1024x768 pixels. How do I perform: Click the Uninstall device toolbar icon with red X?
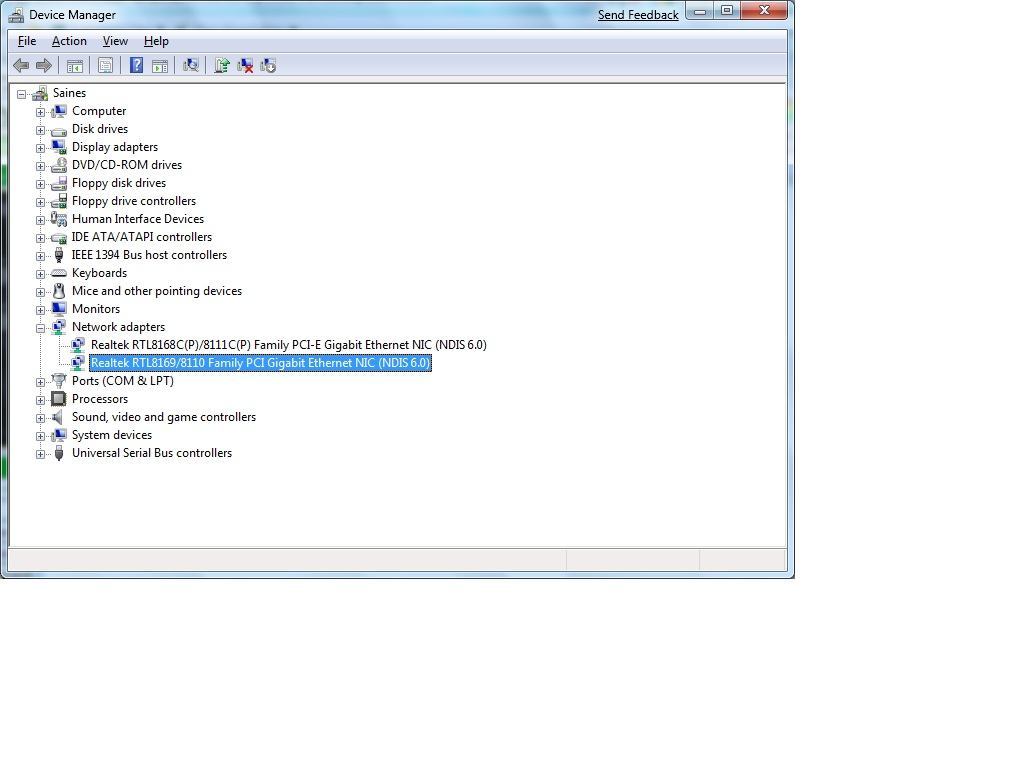point(245,65)
